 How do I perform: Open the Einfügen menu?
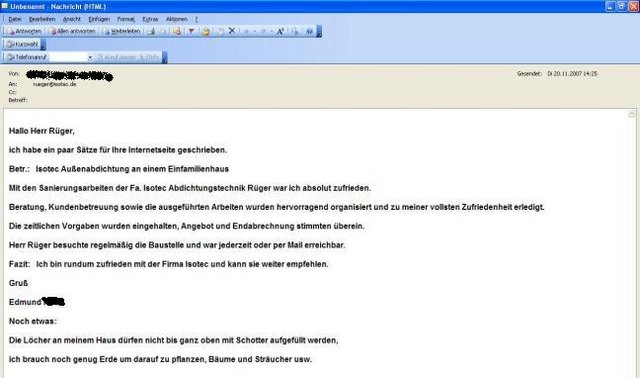pyautogui.click(x=99, y=19)
